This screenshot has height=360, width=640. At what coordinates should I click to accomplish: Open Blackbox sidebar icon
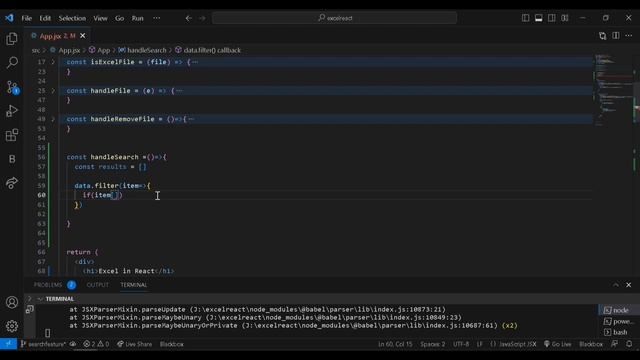[12, 159]
